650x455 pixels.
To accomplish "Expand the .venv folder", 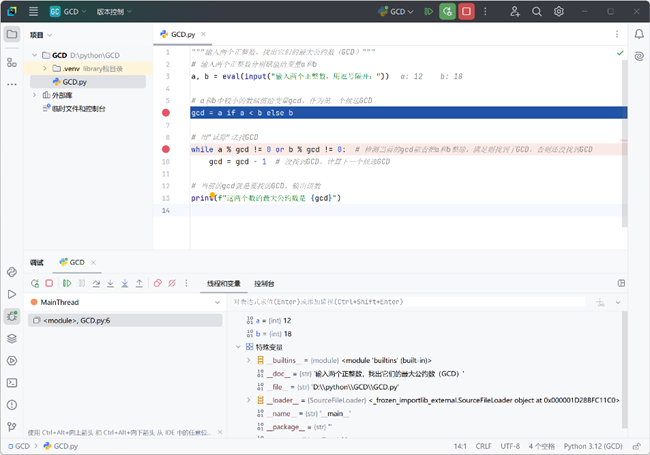I will pos(45,68).
